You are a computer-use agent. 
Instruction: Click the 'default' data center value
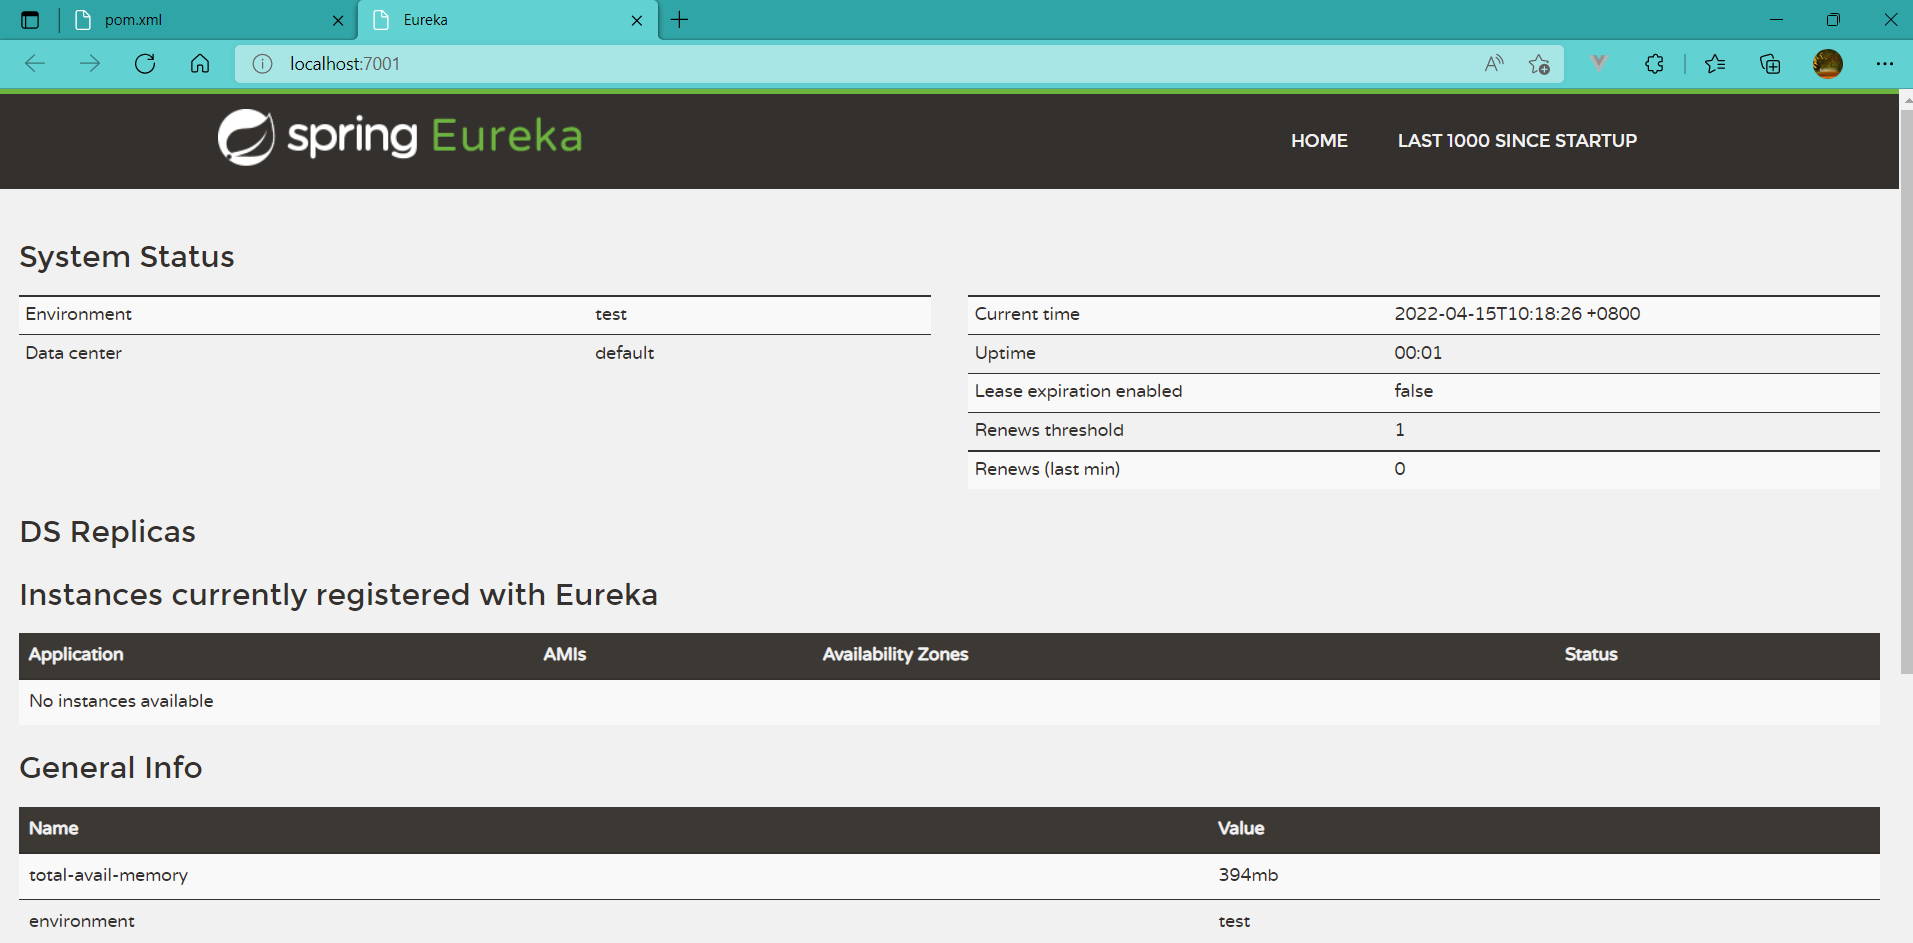[x=624, y=353]
